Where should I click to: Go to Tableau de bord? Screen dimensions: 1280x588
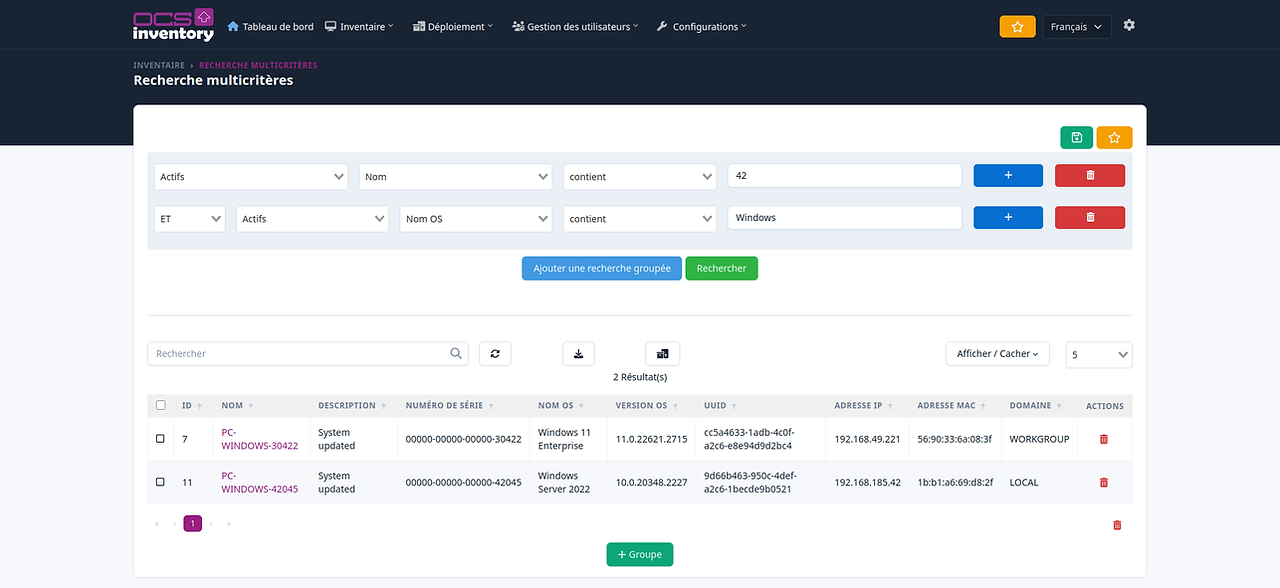[271, 27]
